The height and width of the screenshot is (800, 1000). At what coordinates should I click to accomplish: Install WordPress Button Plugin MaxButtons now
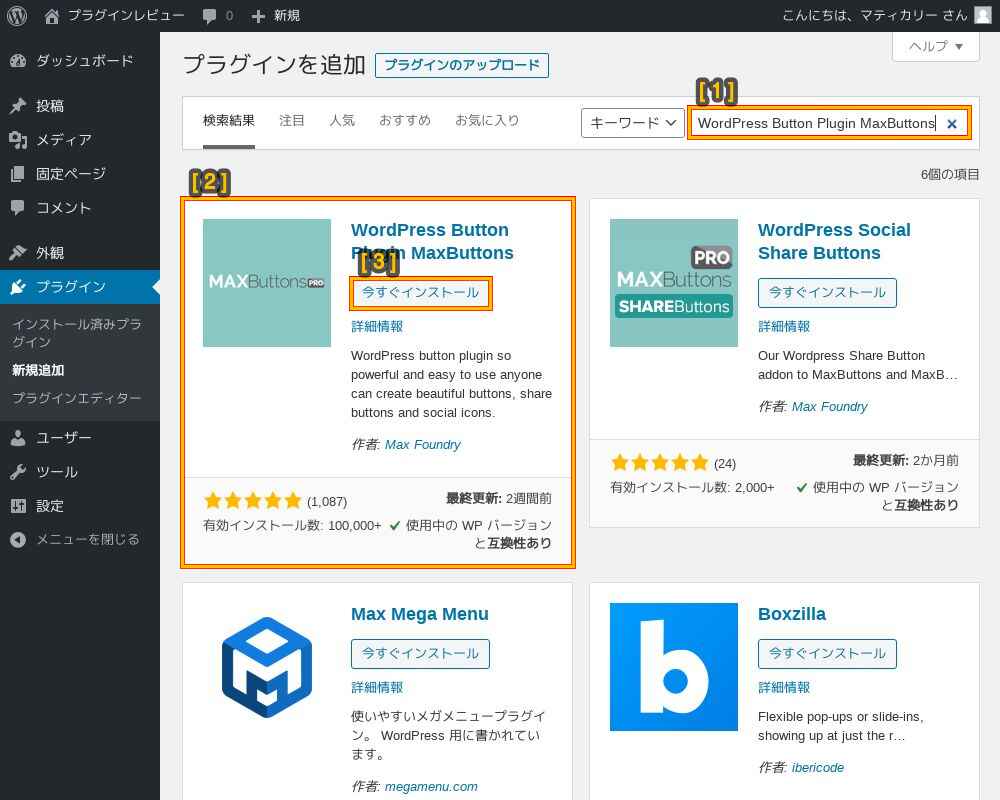pyautogui.click(x=420, y=293)
